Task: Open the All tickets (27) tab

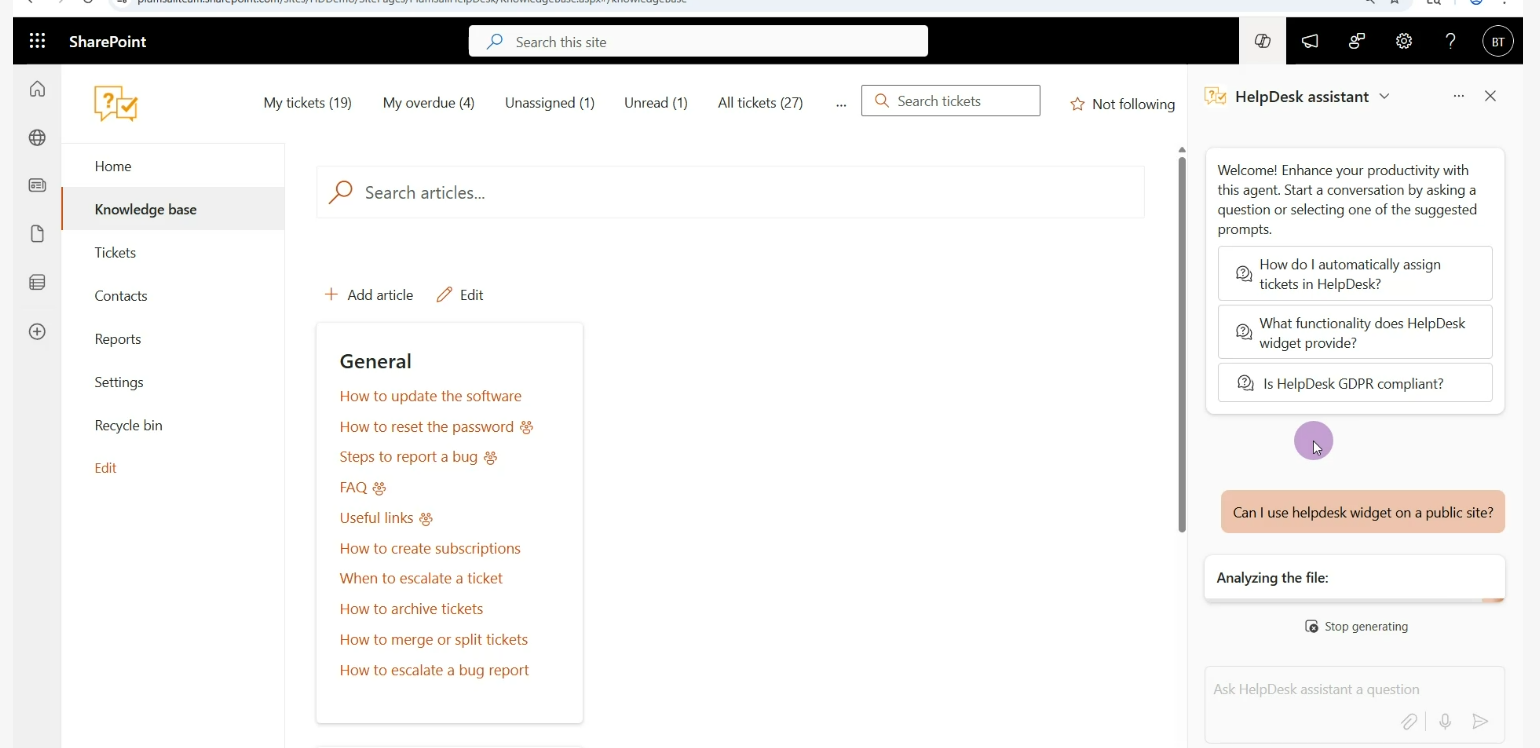Action: [761, 103]
